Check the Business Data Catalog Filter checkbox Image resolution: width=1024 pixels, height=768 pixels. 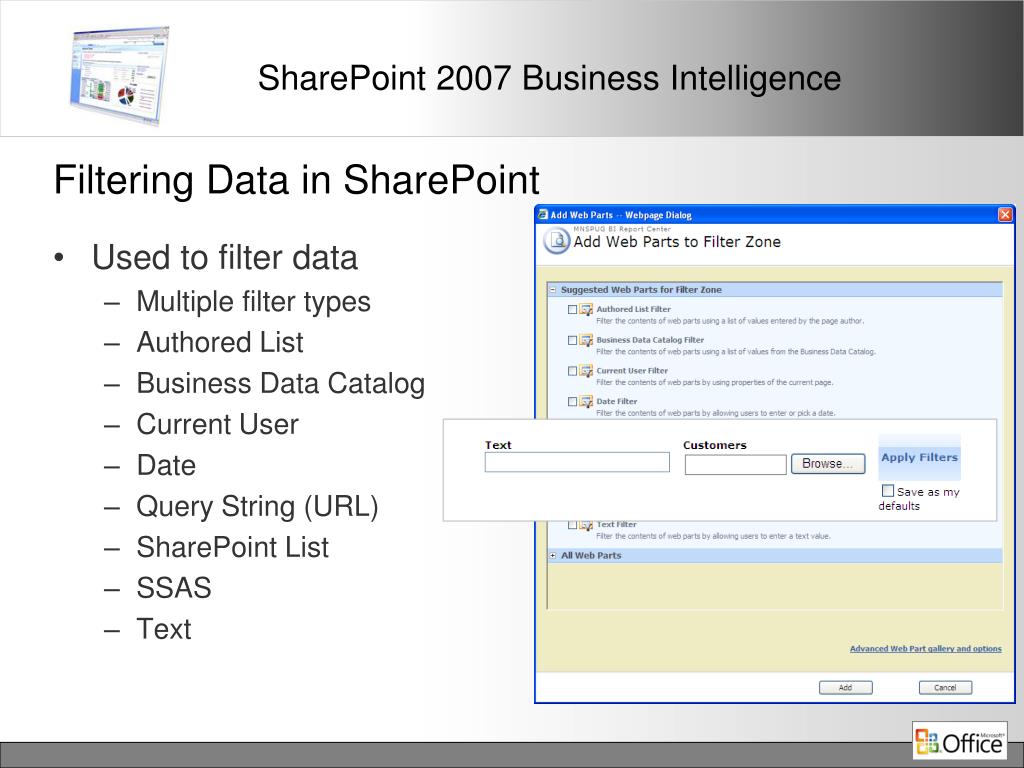click(573, 340)
